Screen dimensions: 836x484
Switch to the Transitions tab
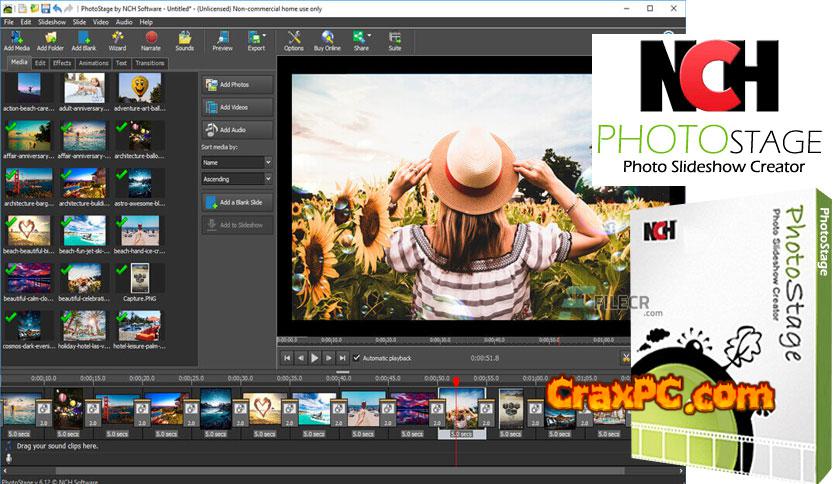click(x=150, y=63)
